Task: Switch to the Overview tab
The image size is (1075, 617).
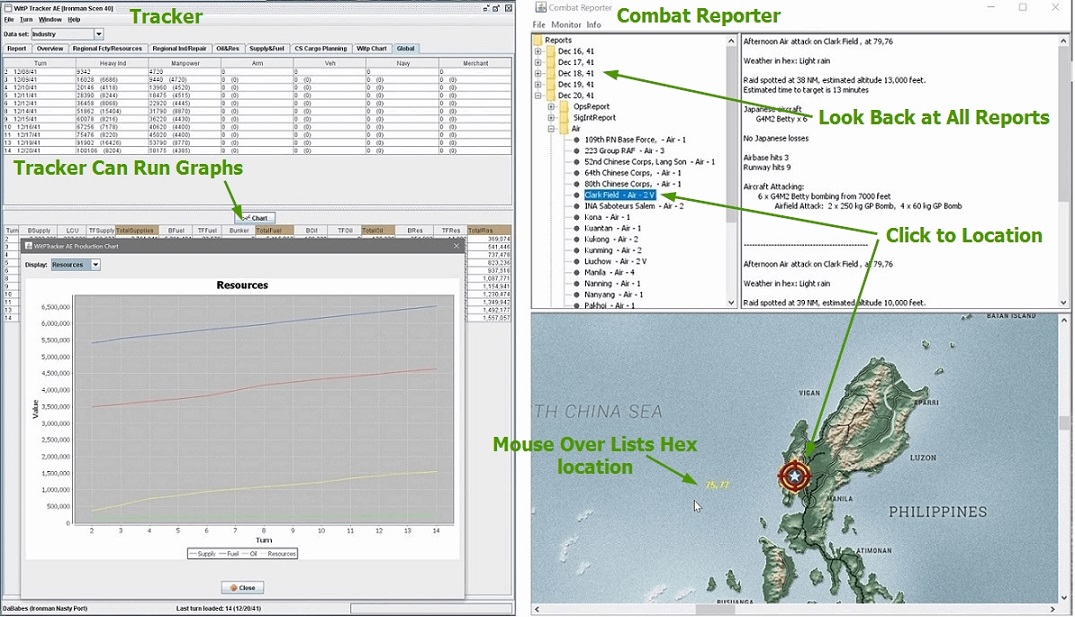Action: [49, 49]
